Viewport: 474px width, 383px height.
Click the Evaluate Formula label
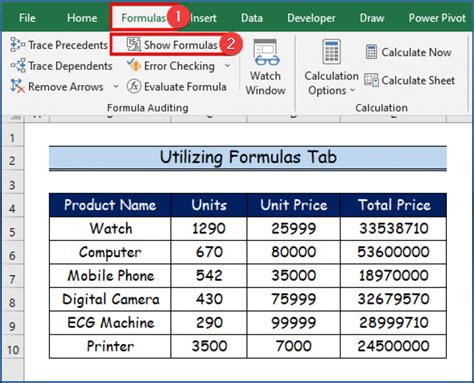click(185, 87)
